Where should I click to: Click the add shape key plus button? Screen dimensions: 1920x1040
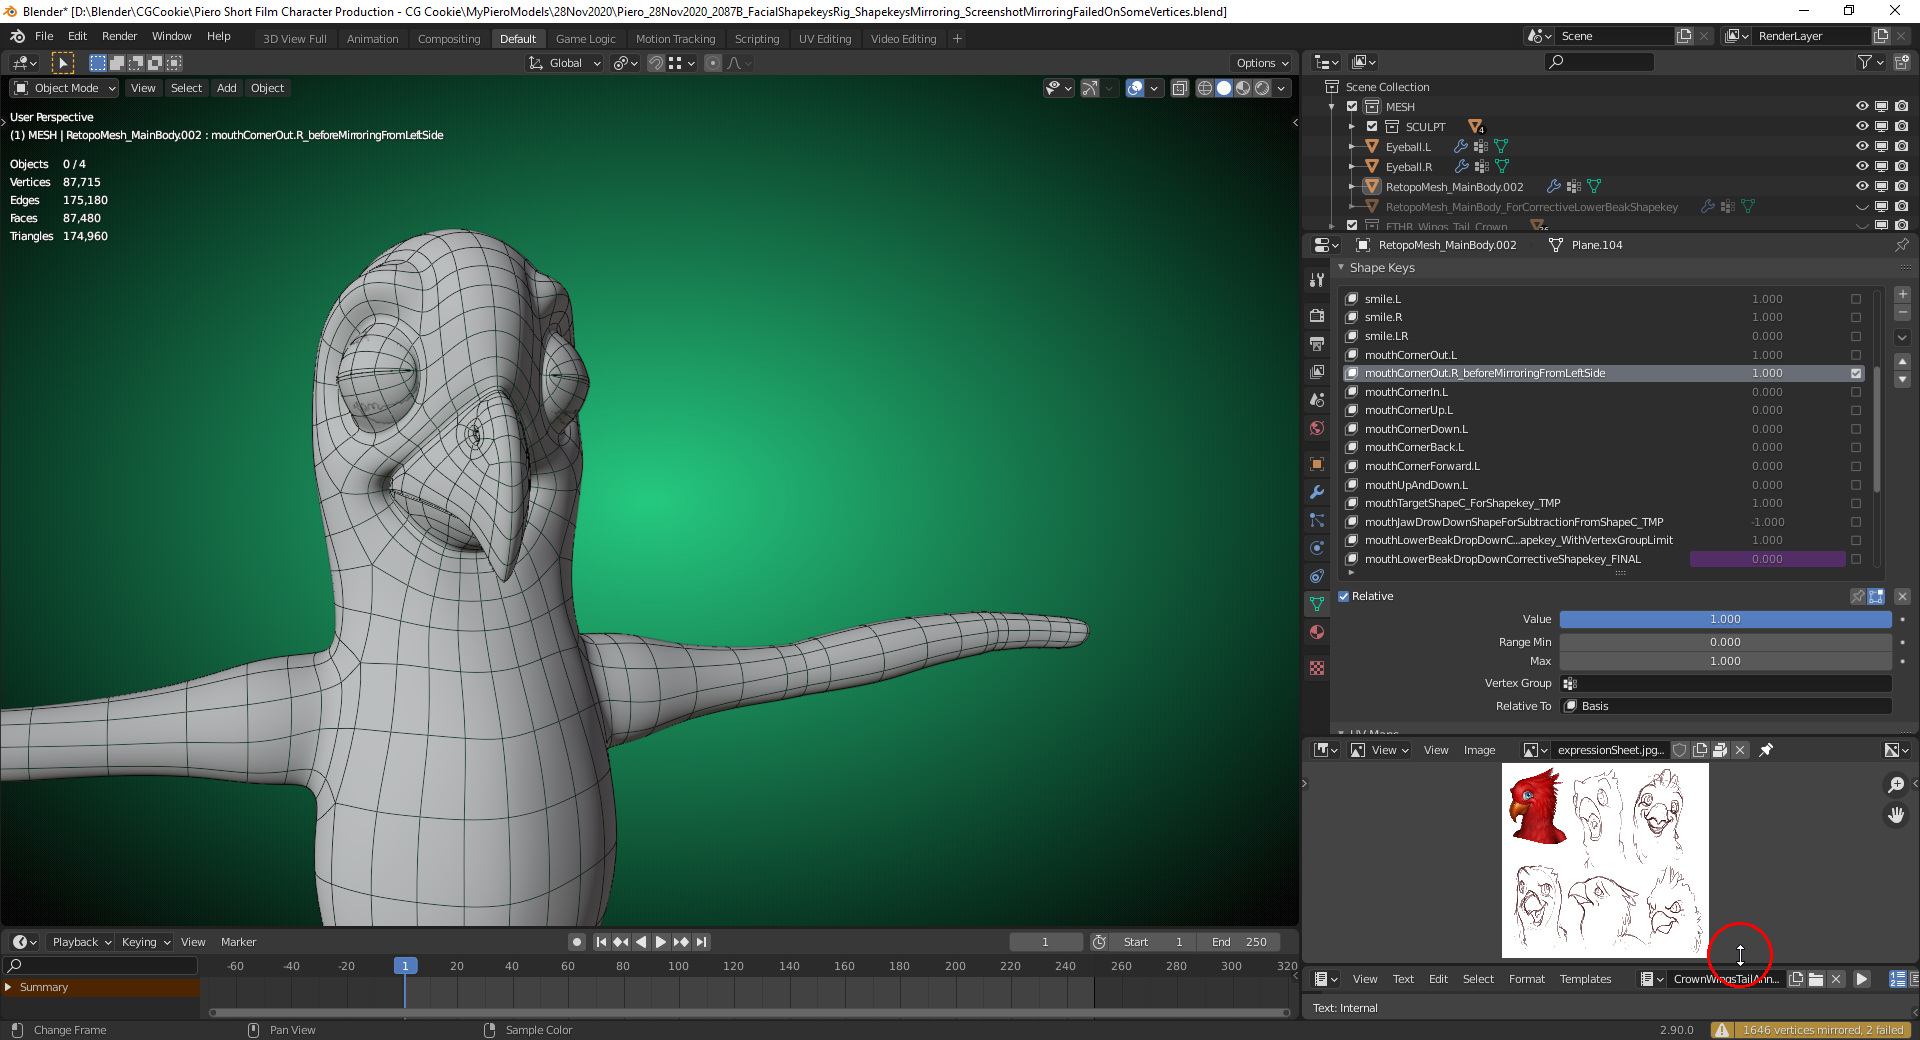tap(1902, 295)
